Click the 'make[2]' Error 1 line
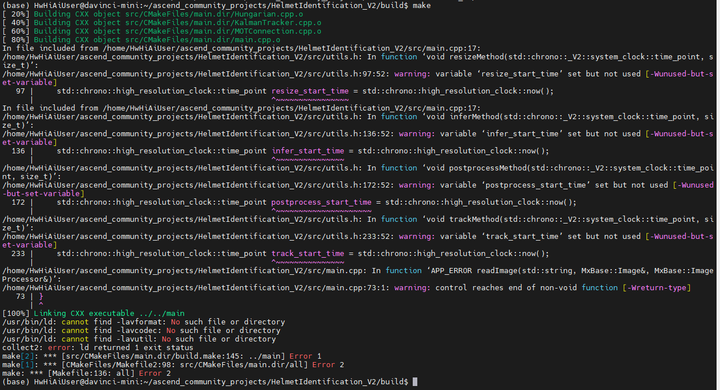The width and height of the screenshot is (720, 390). point(162,356)
